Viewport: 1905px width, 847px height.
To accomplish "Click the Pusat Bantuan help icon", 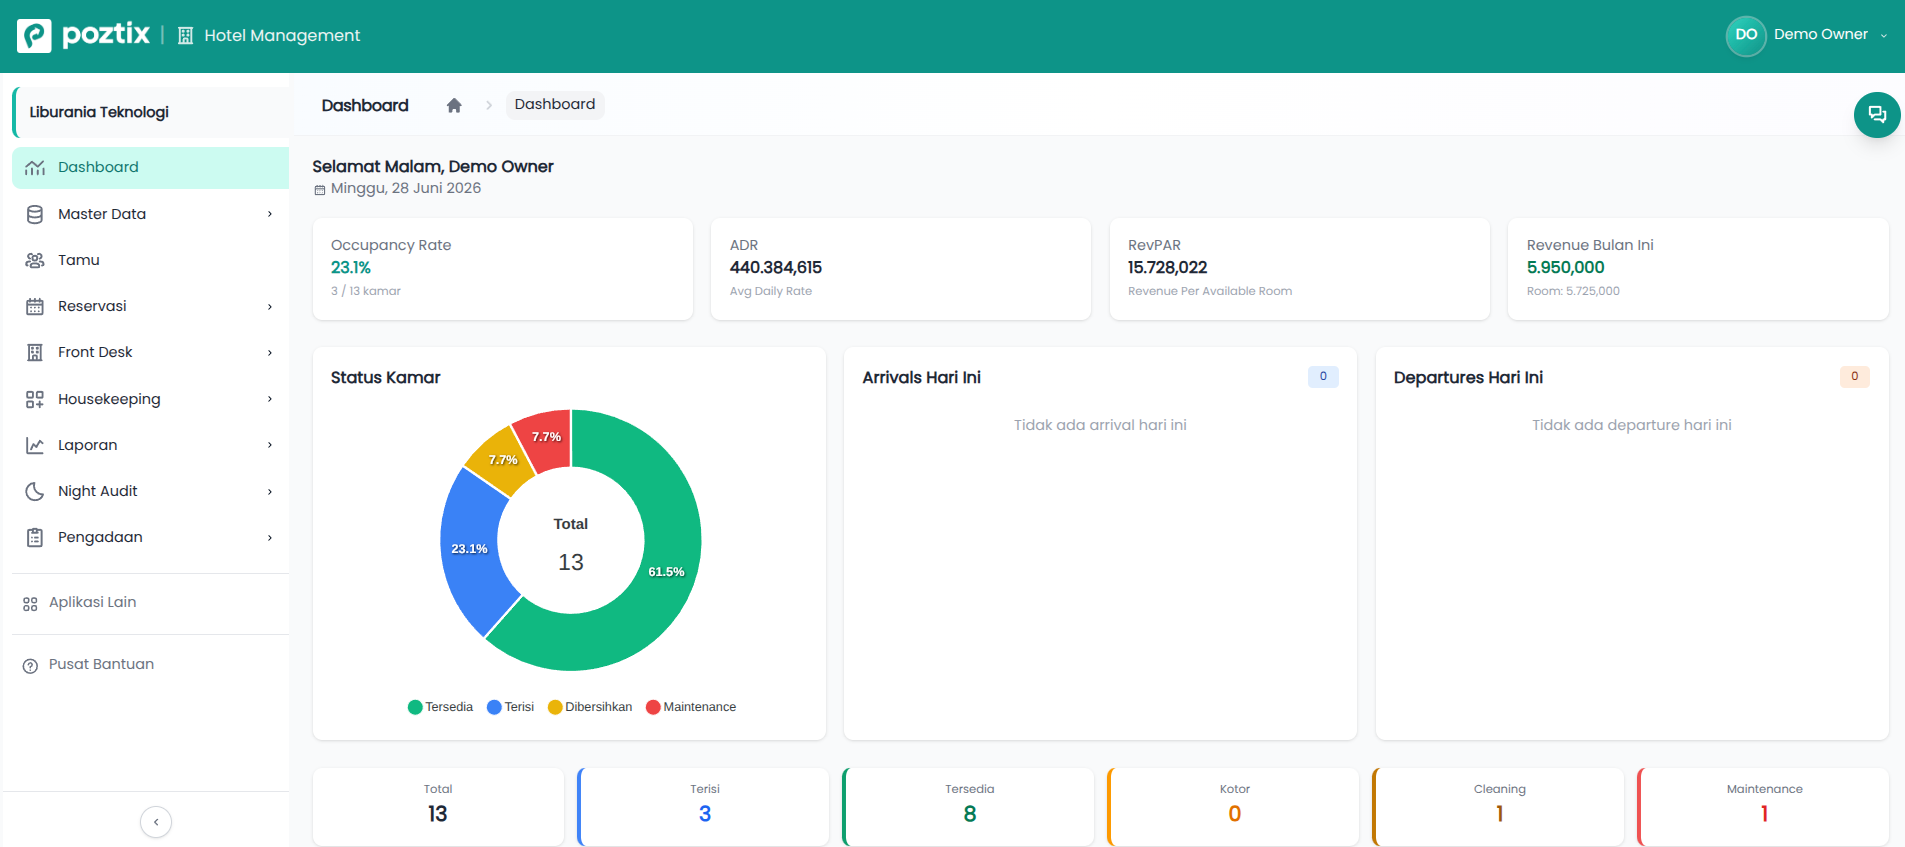I will [x=30, y=665].
